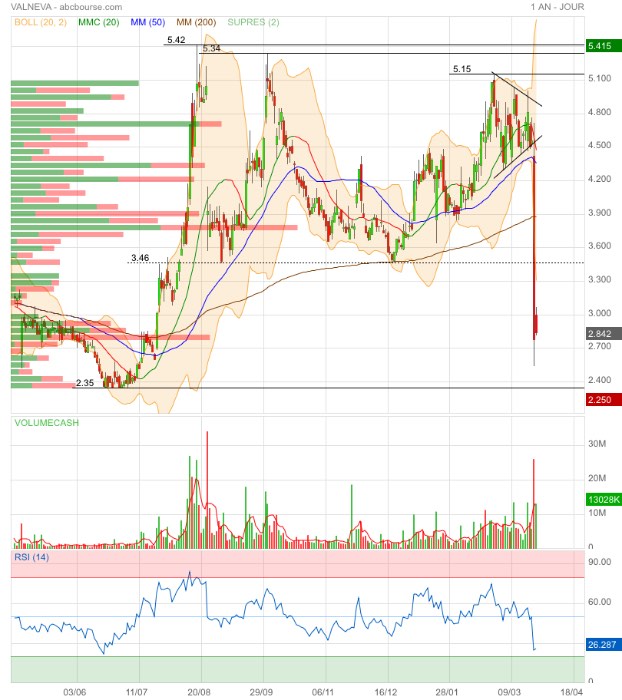Click the 60.00 RSI axis label
The image size is (622, 700).
coord(600,602)
